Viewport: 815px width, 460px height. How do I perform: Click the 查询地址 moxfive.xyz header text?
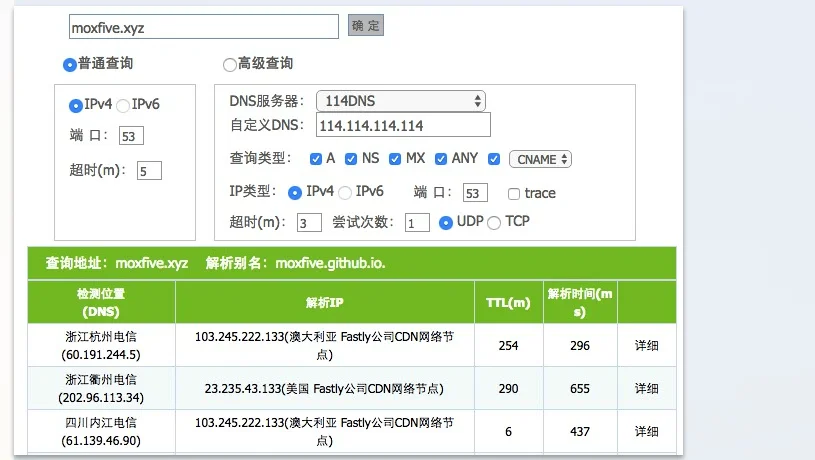click(117, 263)
